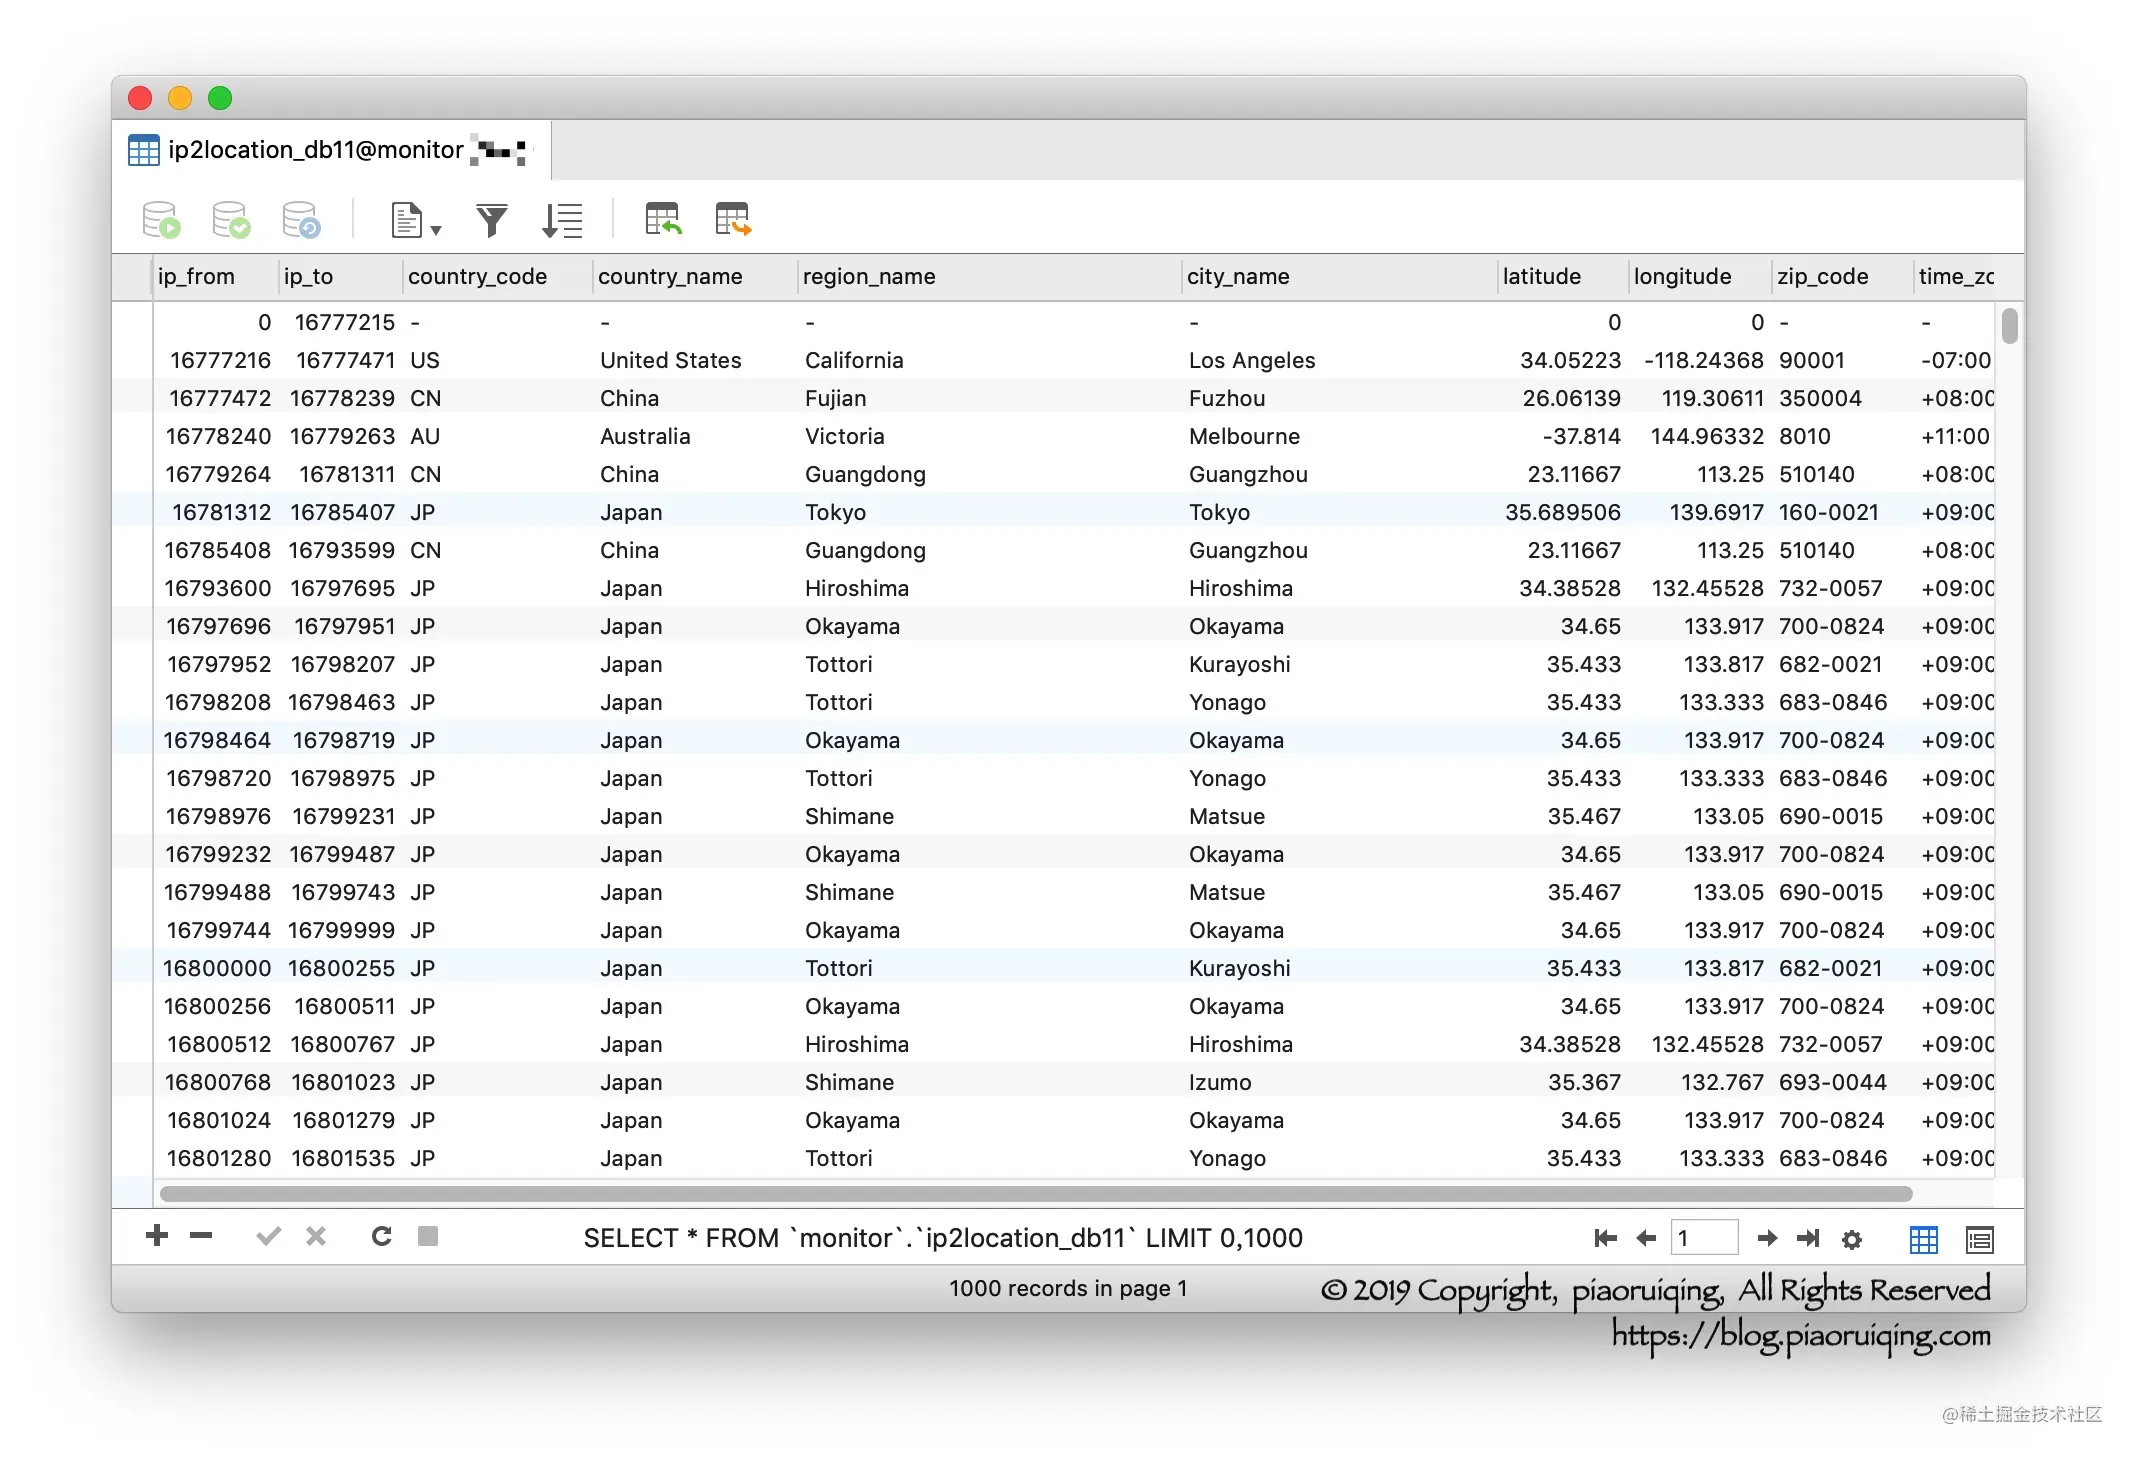Select the ip2location_db11@monitor tab

click(332, 150)
